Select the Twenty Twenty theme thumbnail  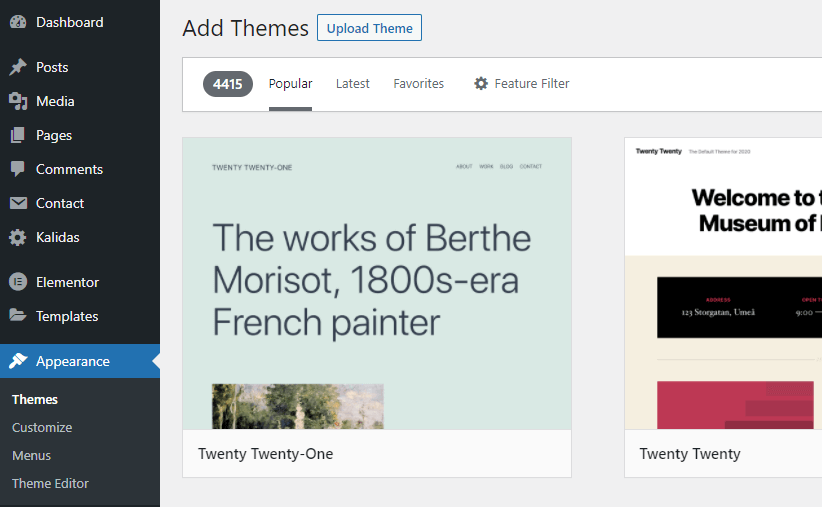coord(722,284)
